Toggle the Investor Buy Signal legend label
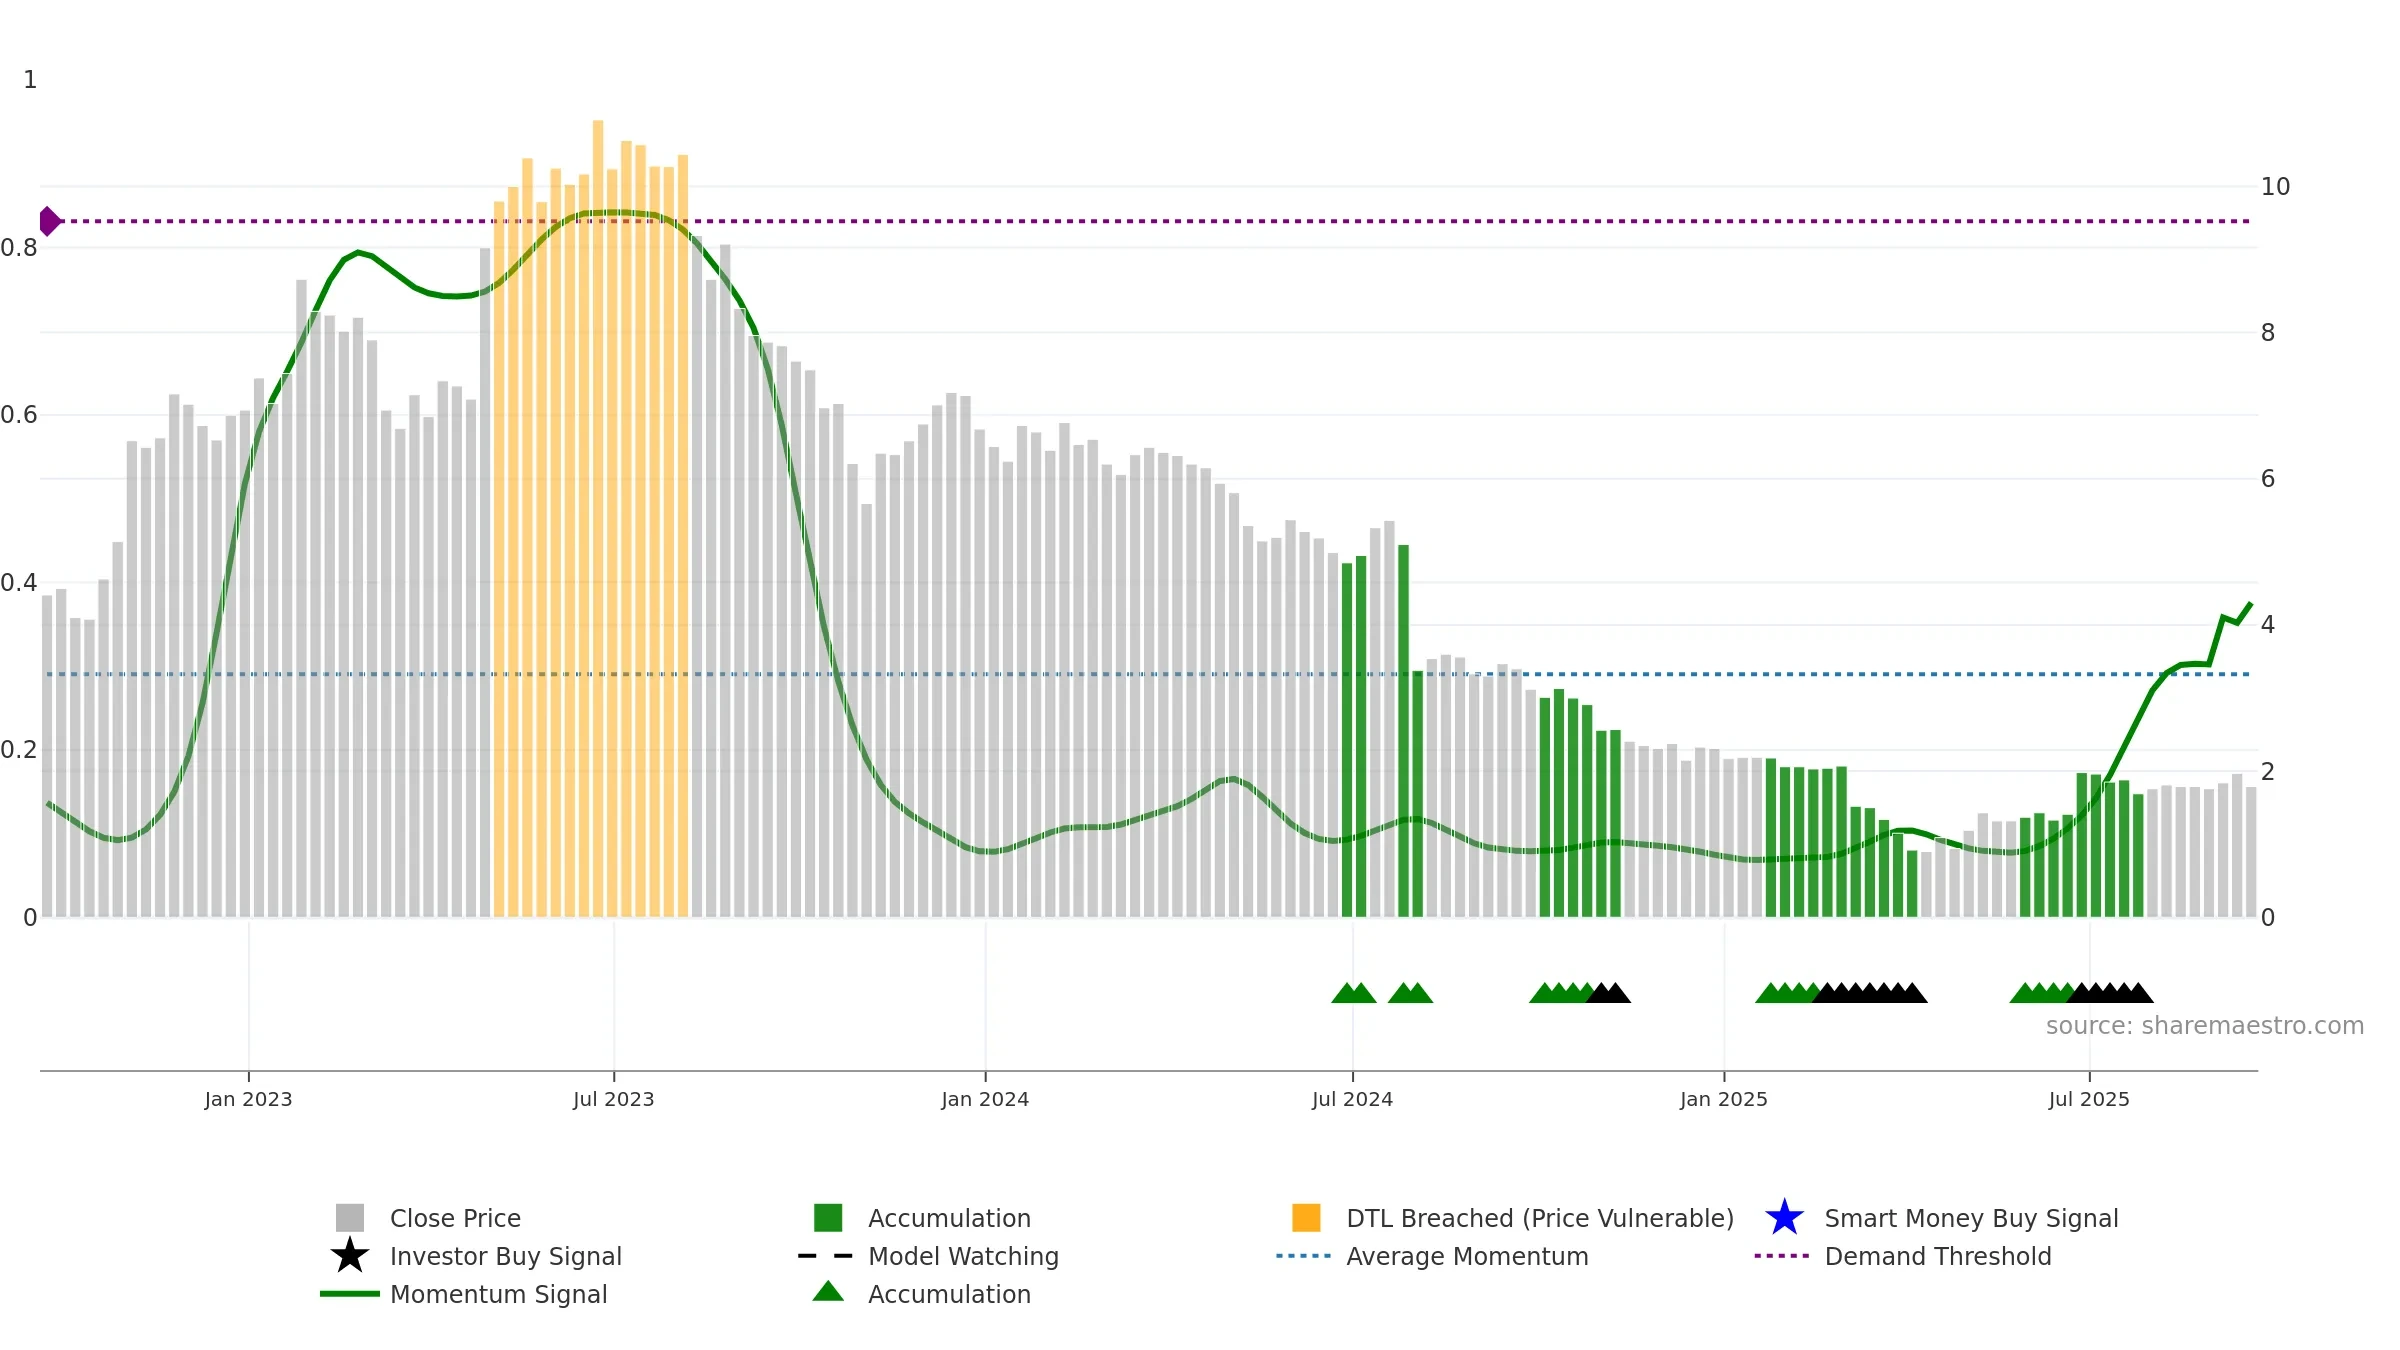 [506, 1256]
